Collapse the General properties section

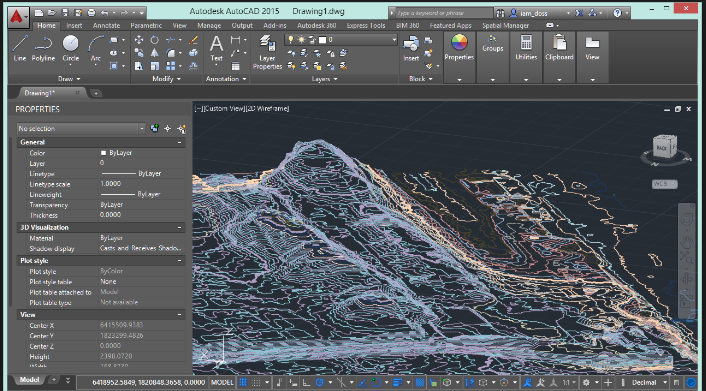coord(179,142)
